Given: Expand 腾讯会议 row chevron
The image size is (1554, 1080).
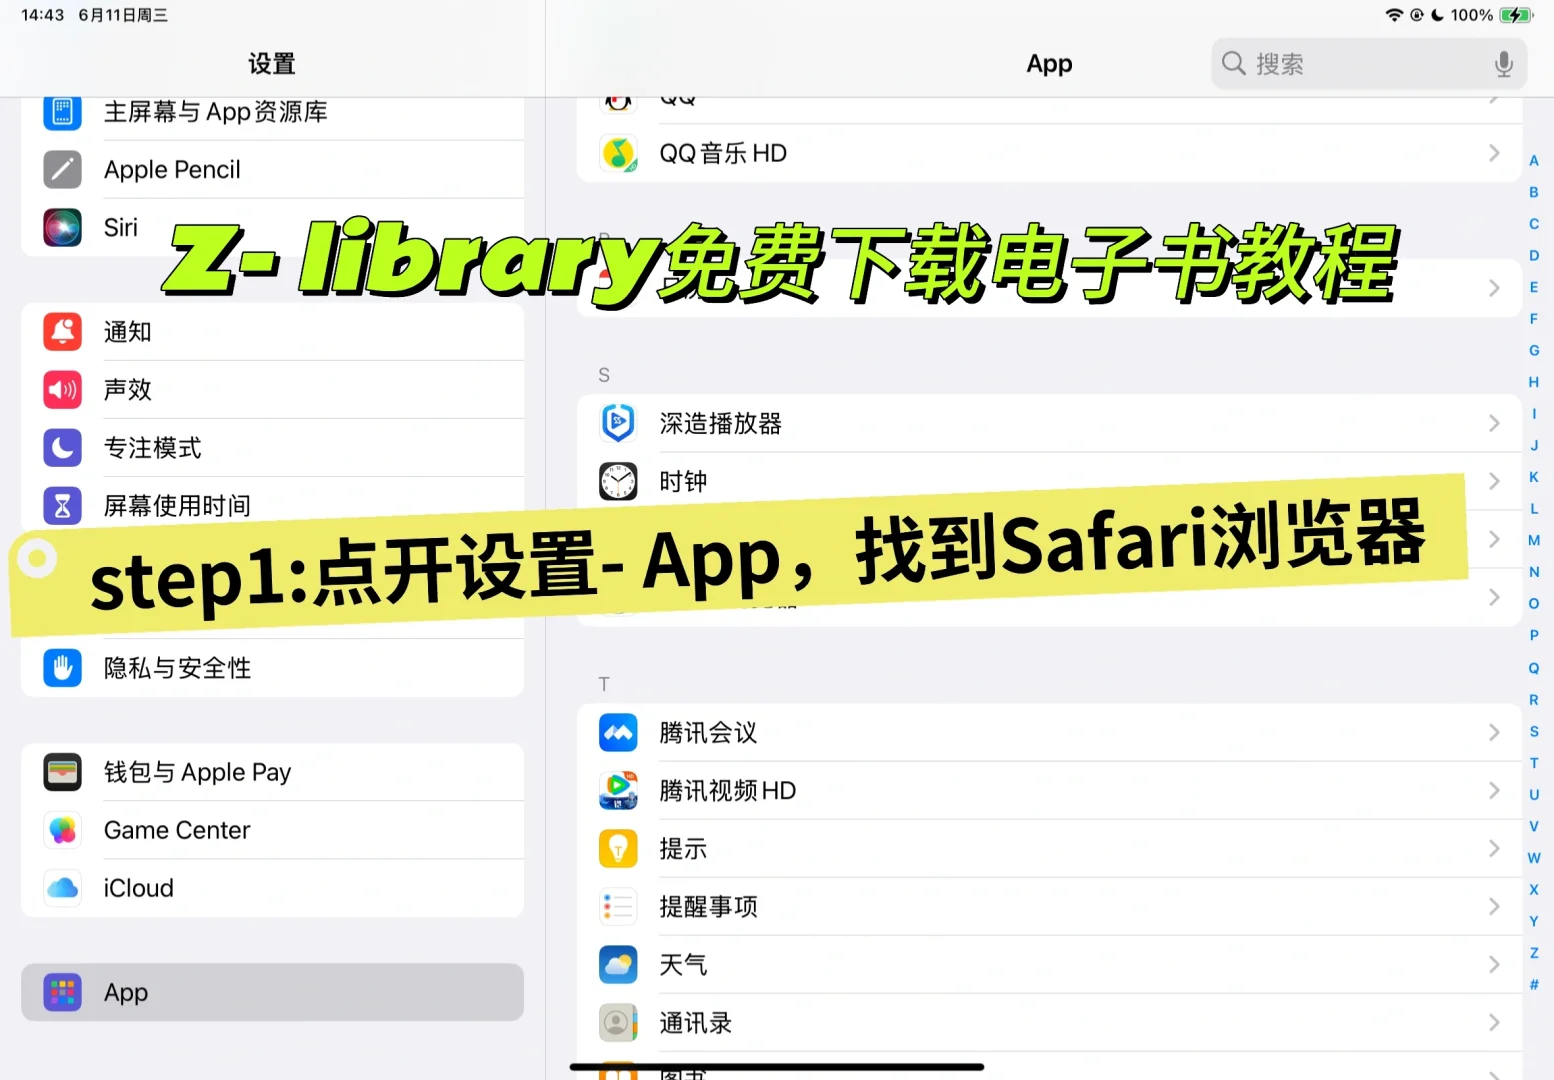Looking at the screenshot, I should click(1494, 733).
